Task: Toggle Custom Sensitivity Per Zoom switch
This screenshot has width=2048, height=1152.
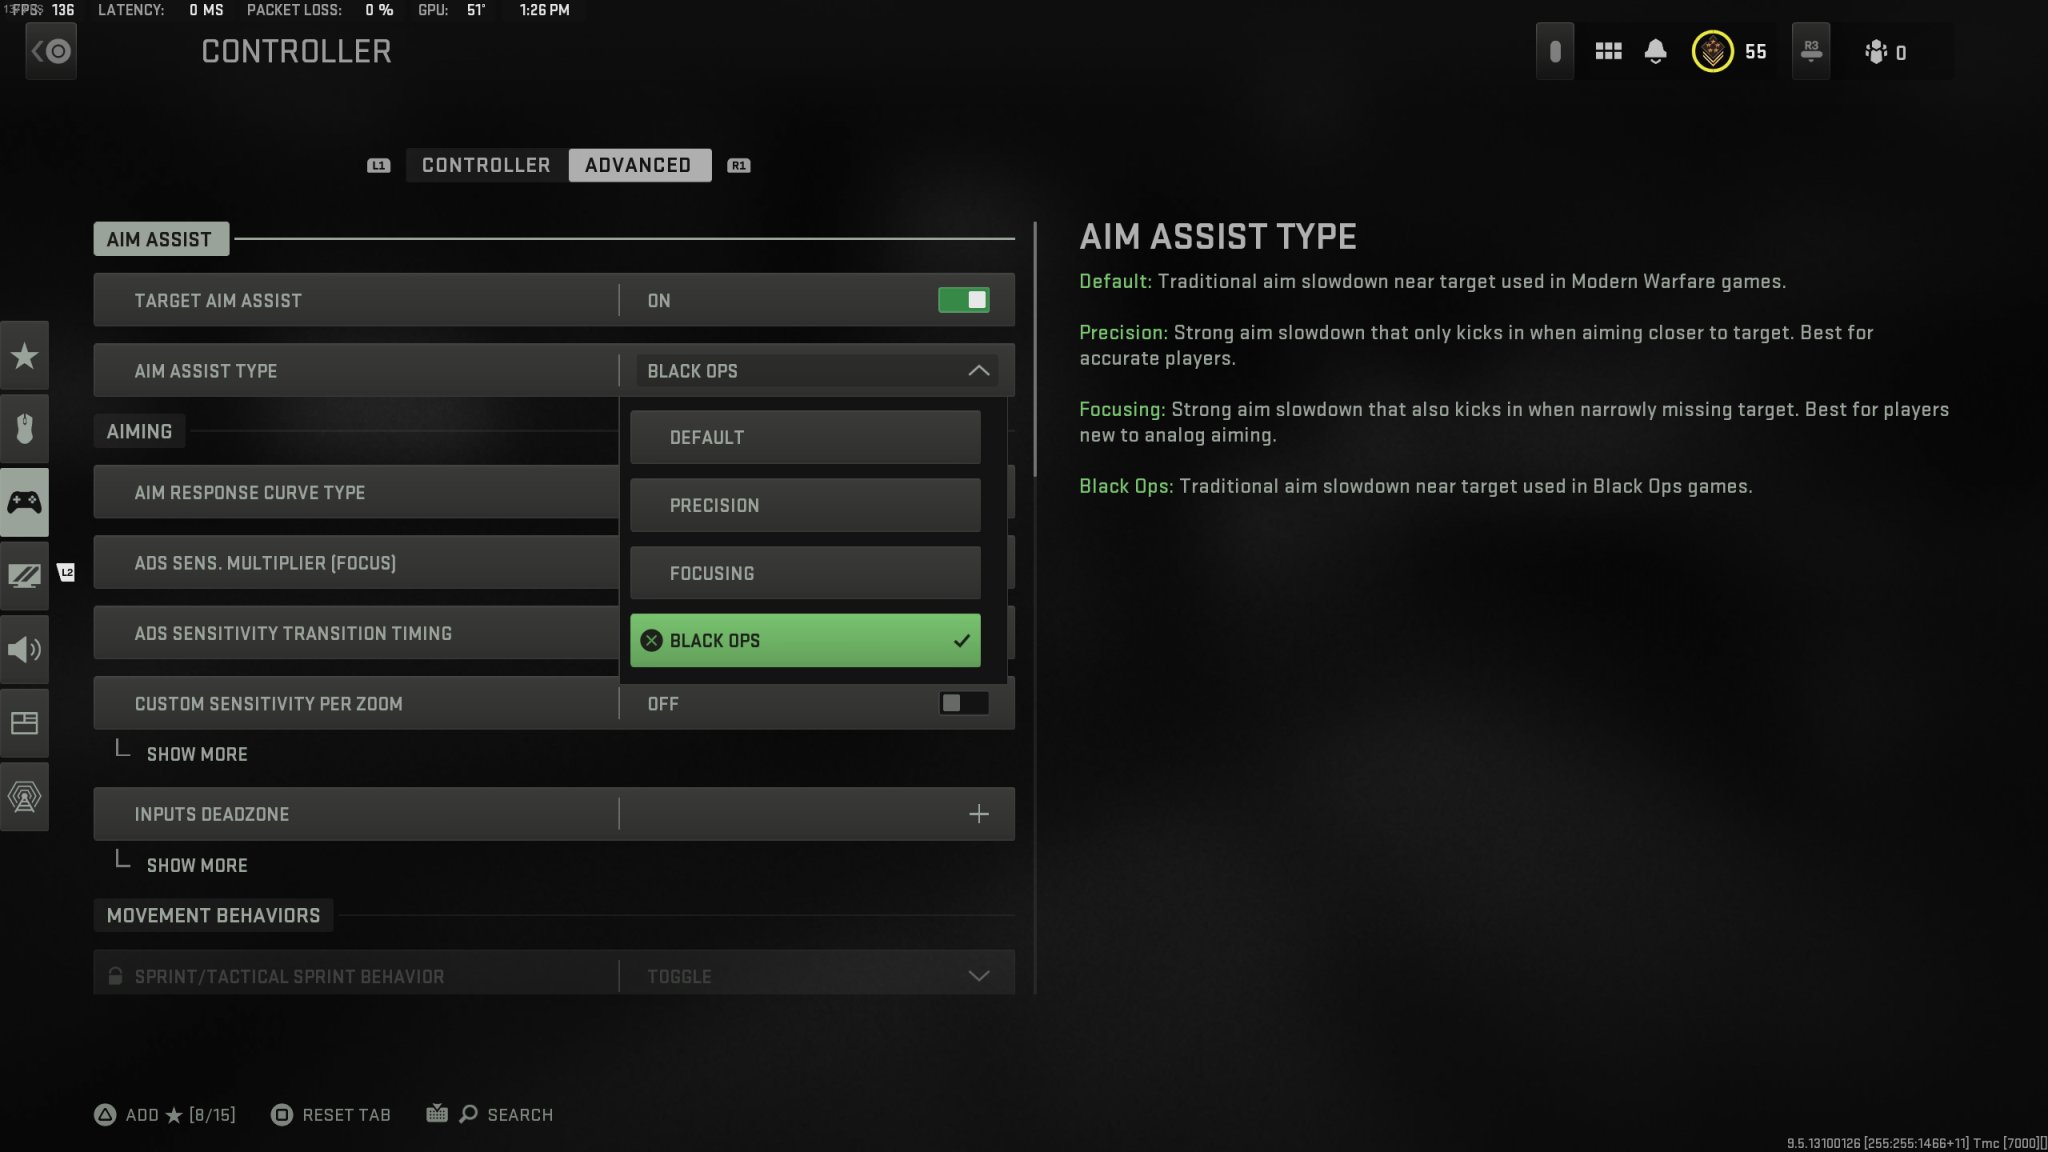Action: (x=964, y=703)
